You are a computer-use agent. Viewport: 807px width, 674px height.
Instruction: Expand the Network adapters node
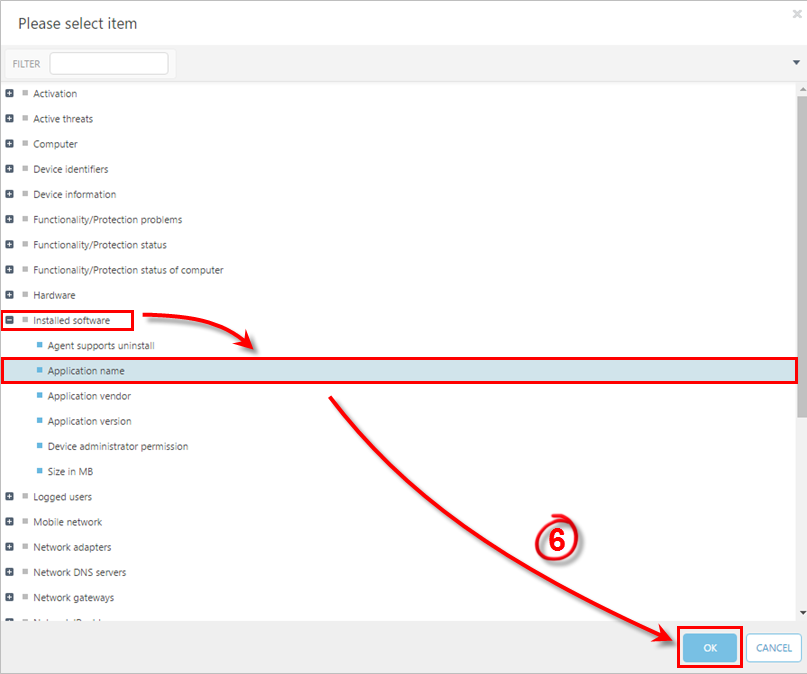point(10,548)
